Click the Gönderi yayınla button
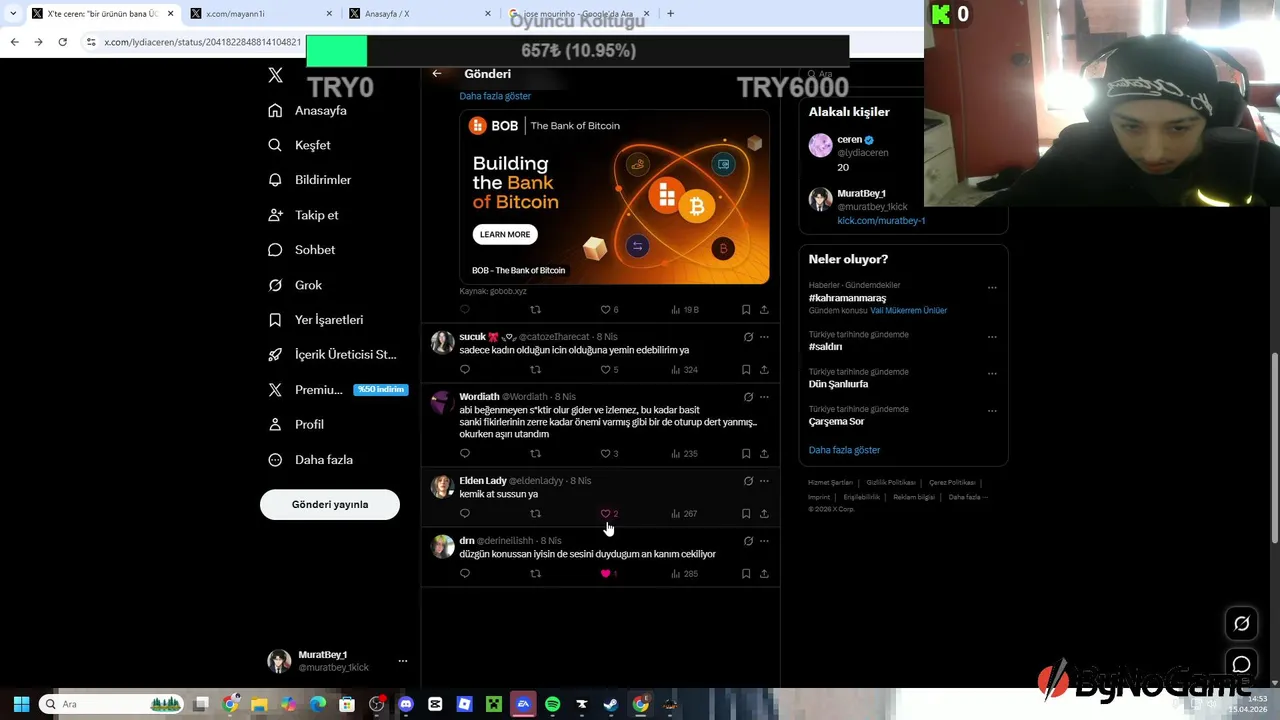This screenshot has width=1280, height=720. pos(330,505)
